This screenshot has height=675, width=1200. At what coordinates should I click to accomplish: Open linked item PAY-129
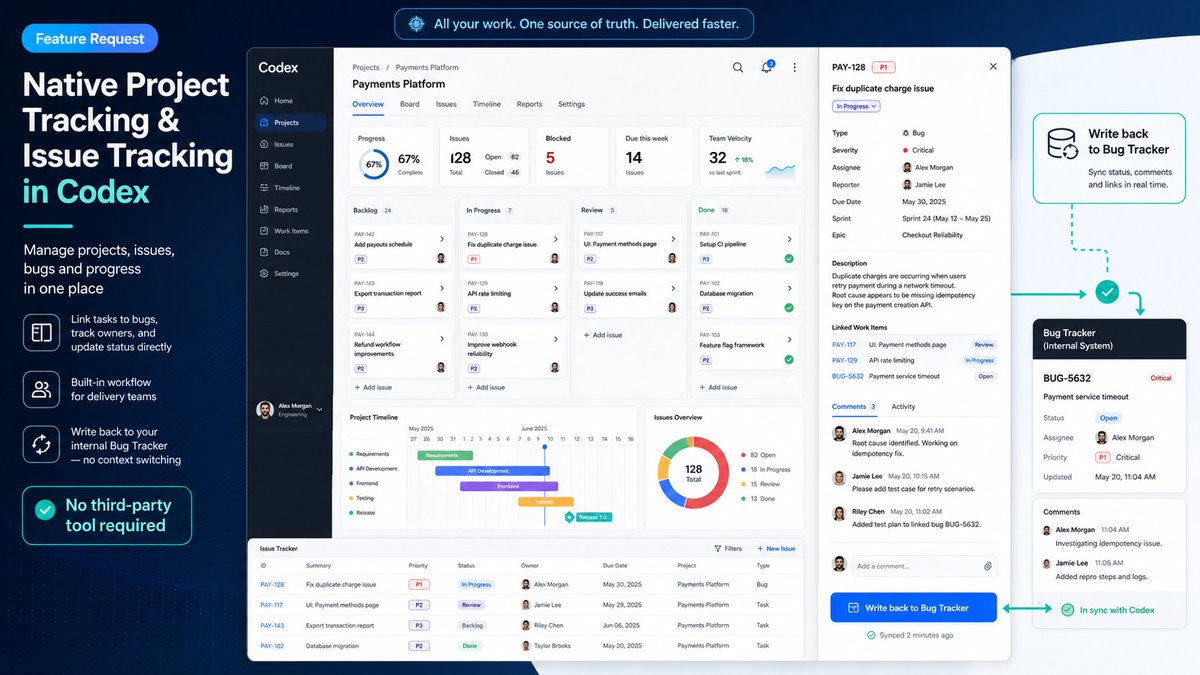point(844,360)
